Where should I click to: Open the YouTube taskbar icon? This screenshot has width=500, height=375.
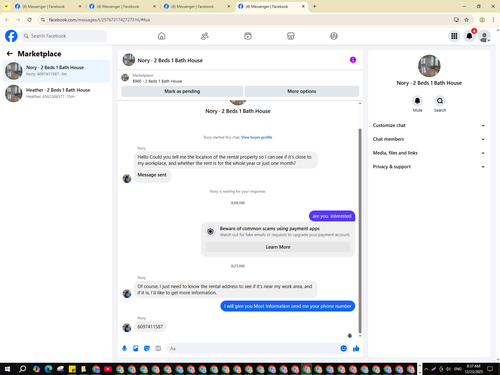108,369
